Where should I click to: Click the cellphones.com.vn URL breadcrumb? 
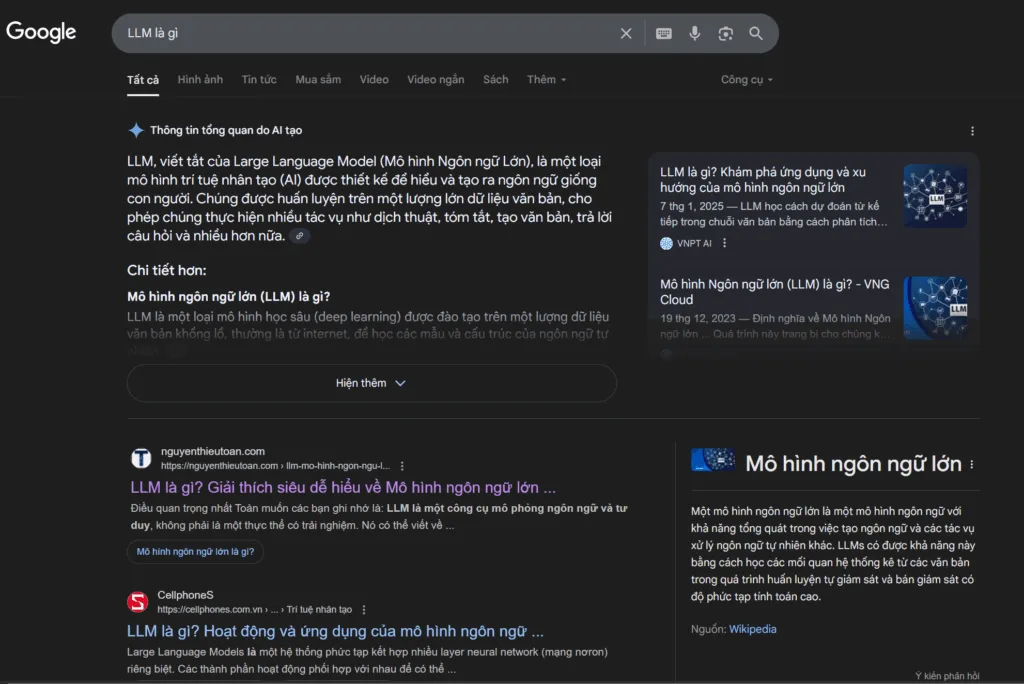click(255, 610)
